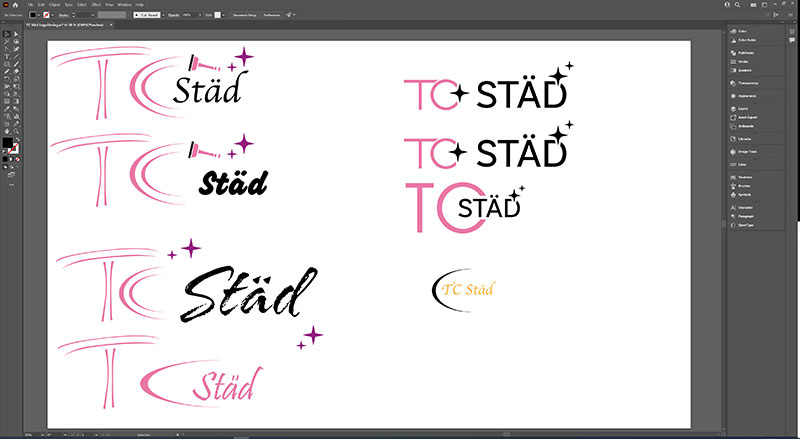This screenshot has width=800, height=439.
Task: Select the Magic Wand tool
Action: pyautogui.click(x=7, y=41)
